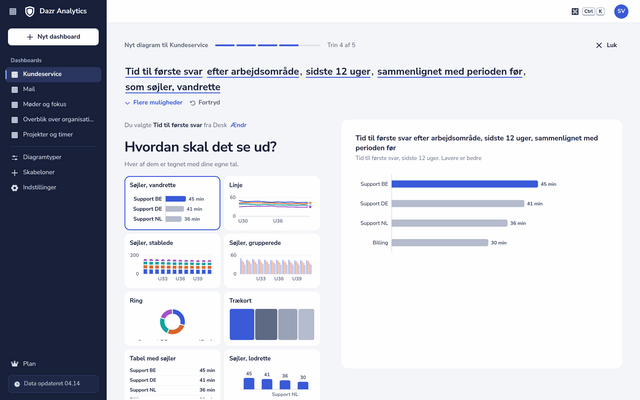Select the Ring chart type

172,318
